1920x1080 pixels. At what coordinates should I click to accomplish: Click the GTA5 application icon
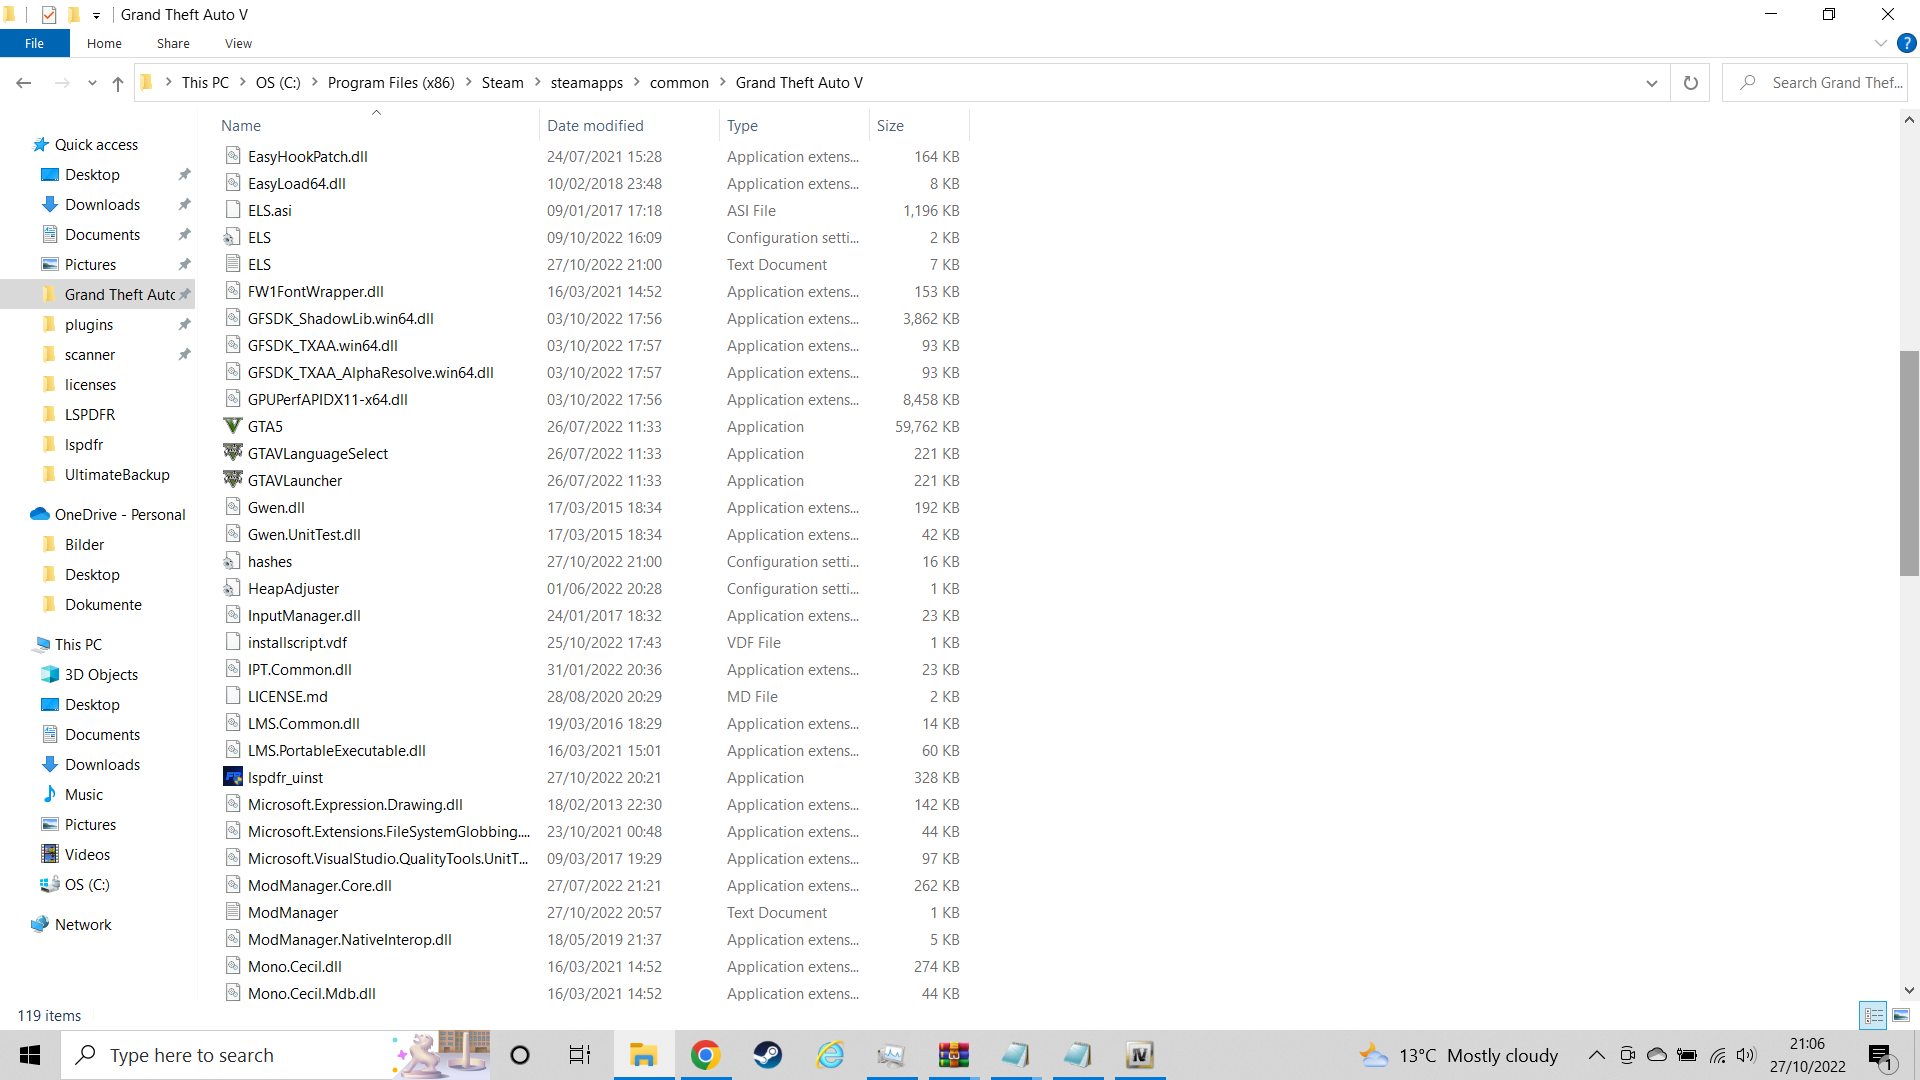233,426
